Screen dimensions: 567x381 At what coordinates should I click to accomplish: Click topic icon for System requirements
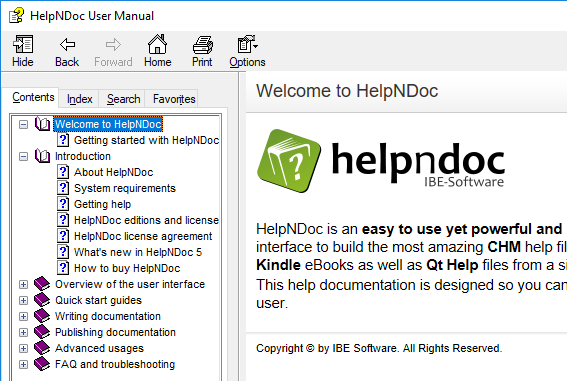click(63, 188)
